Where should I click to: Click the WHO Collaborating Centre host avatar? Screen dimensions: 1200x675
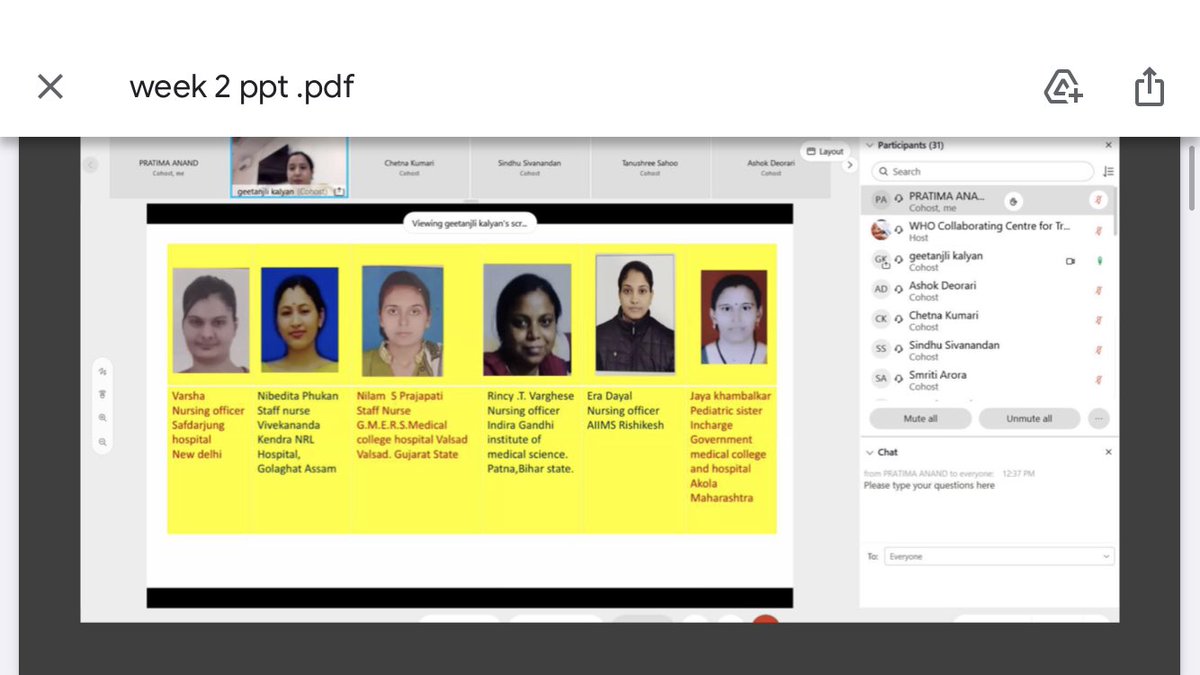pyautogui.click(x=880, y=230)
